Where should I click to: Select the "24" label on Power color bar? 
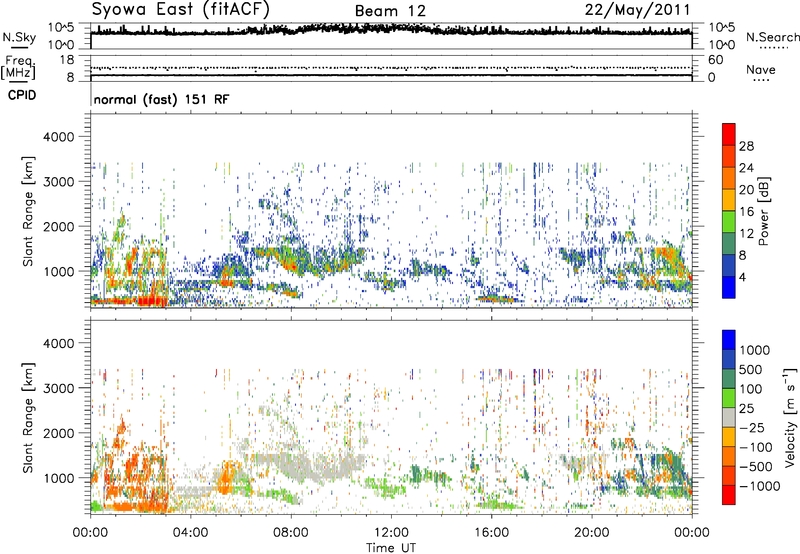pyautogui.click(x=746, y=168)
